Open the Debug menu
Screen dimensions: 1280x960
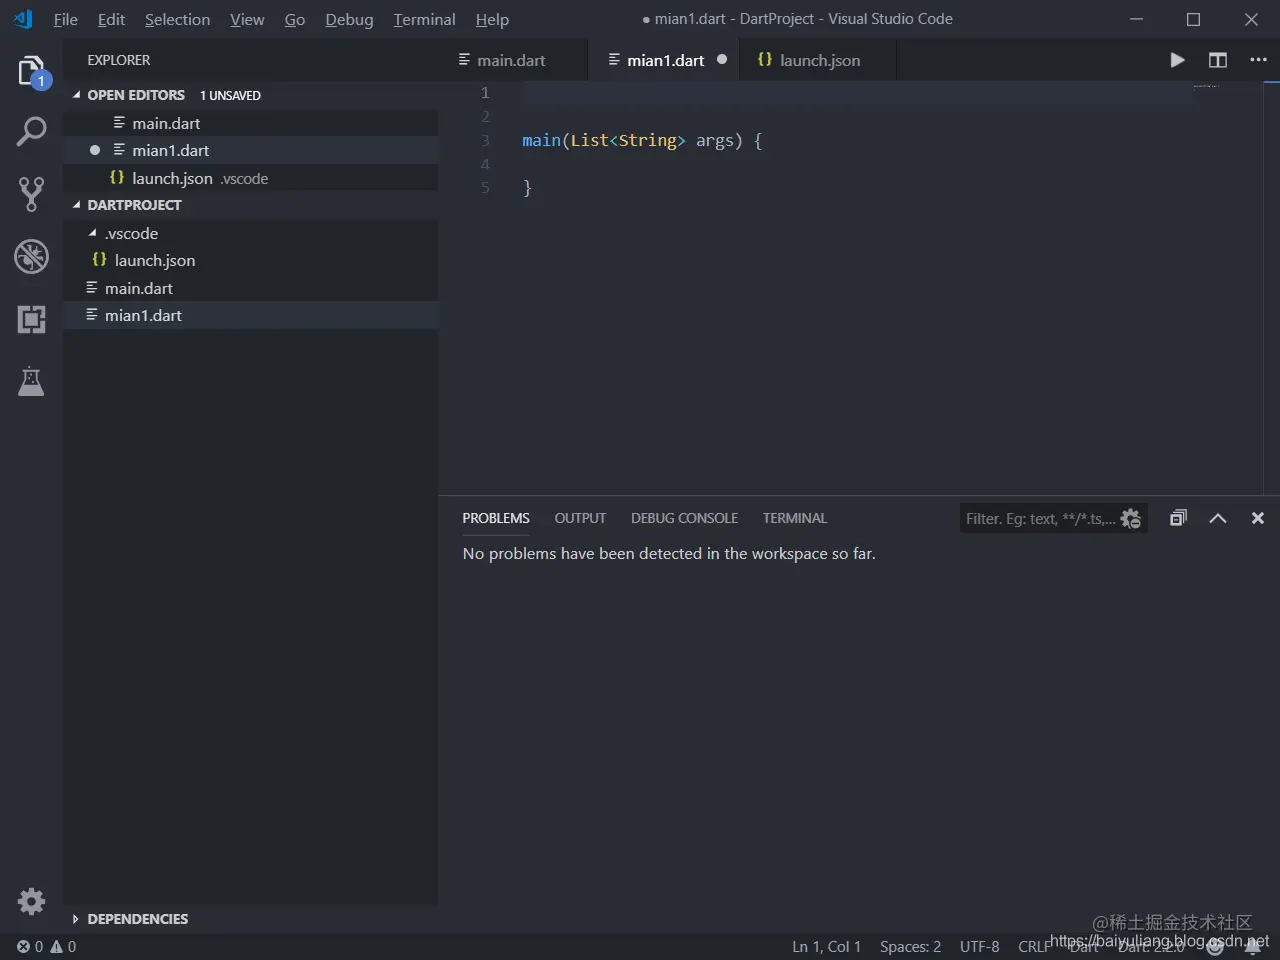349,19
